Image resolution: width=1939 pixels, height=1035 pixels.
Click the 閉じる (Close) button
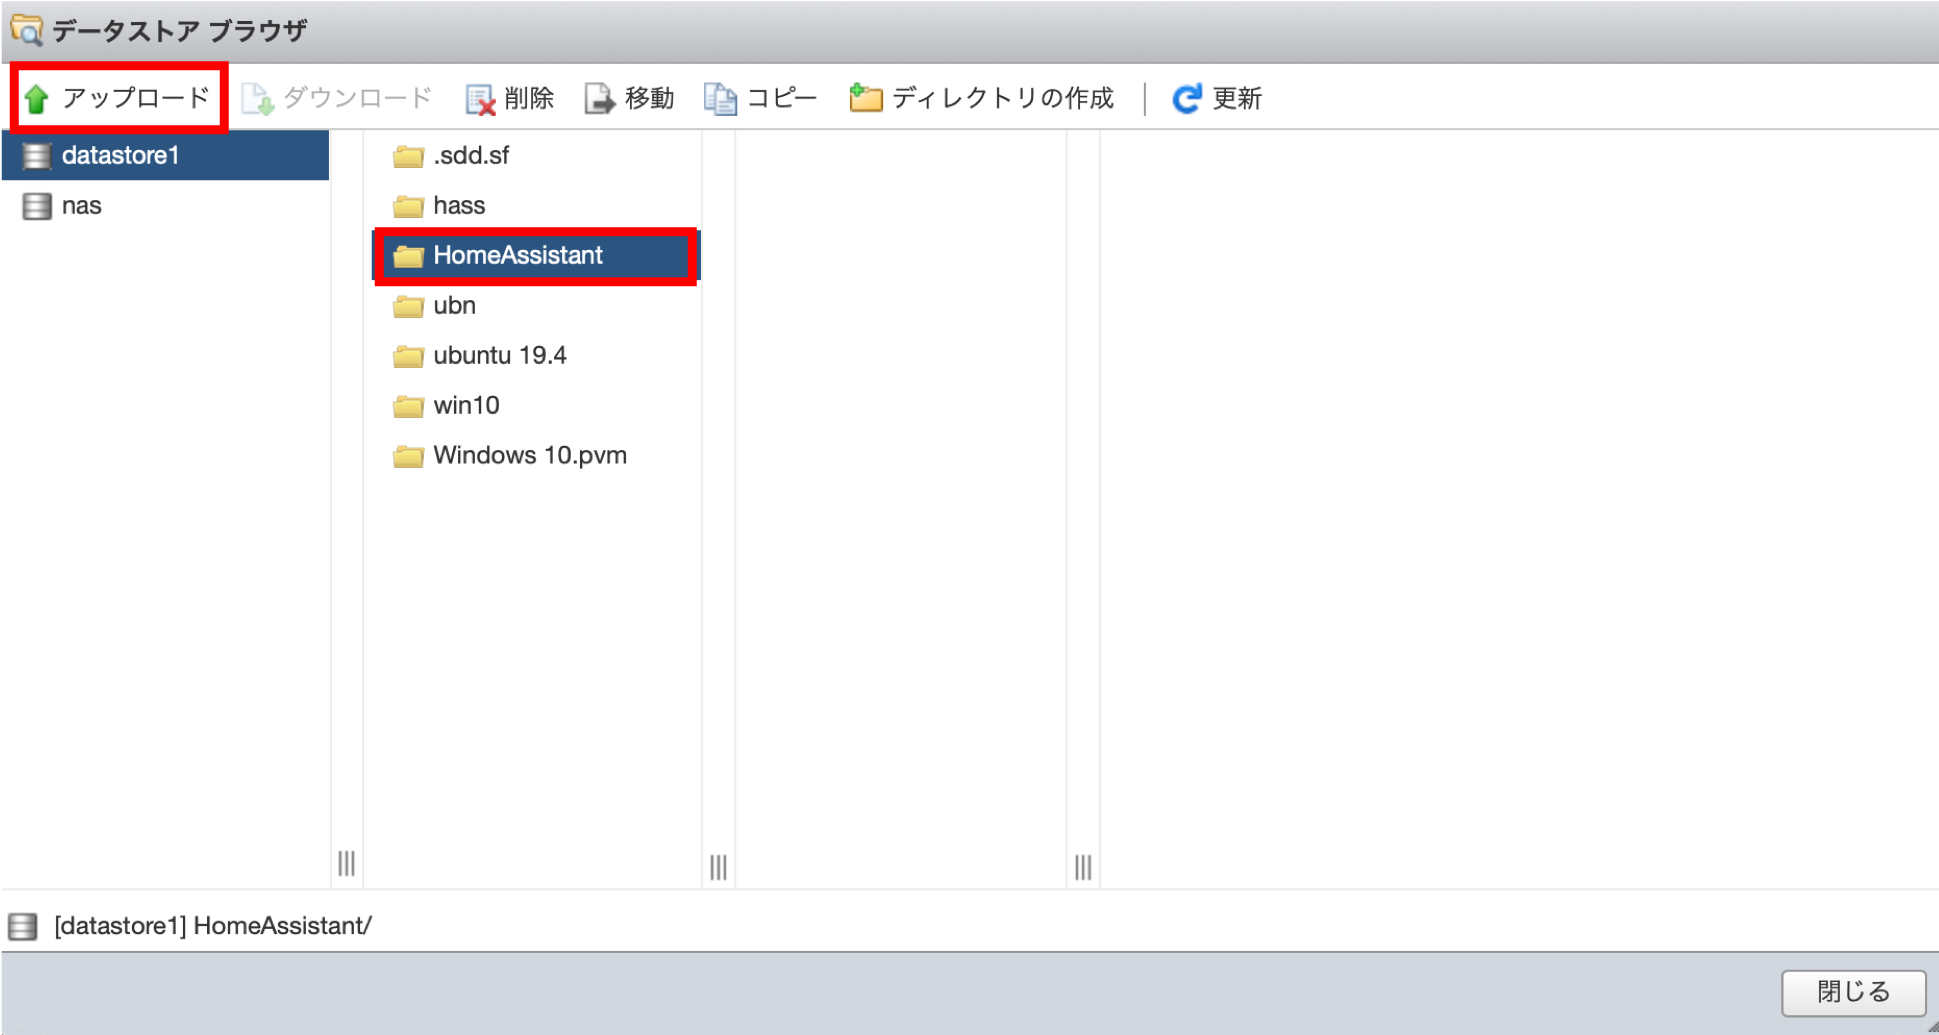pyautogui.click(x=1854, y=991)
